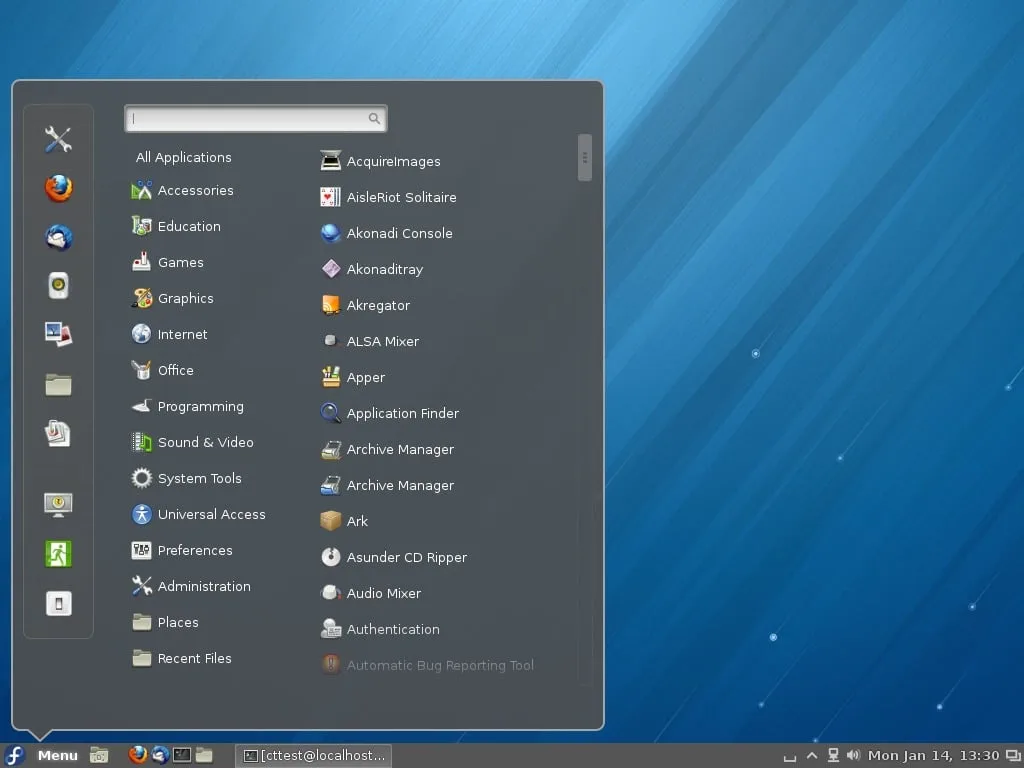Image resolution: width=1024 pixels, height=768 pixels.
Task: Click the show desktop panel icon
Action: tap(99, 756)
